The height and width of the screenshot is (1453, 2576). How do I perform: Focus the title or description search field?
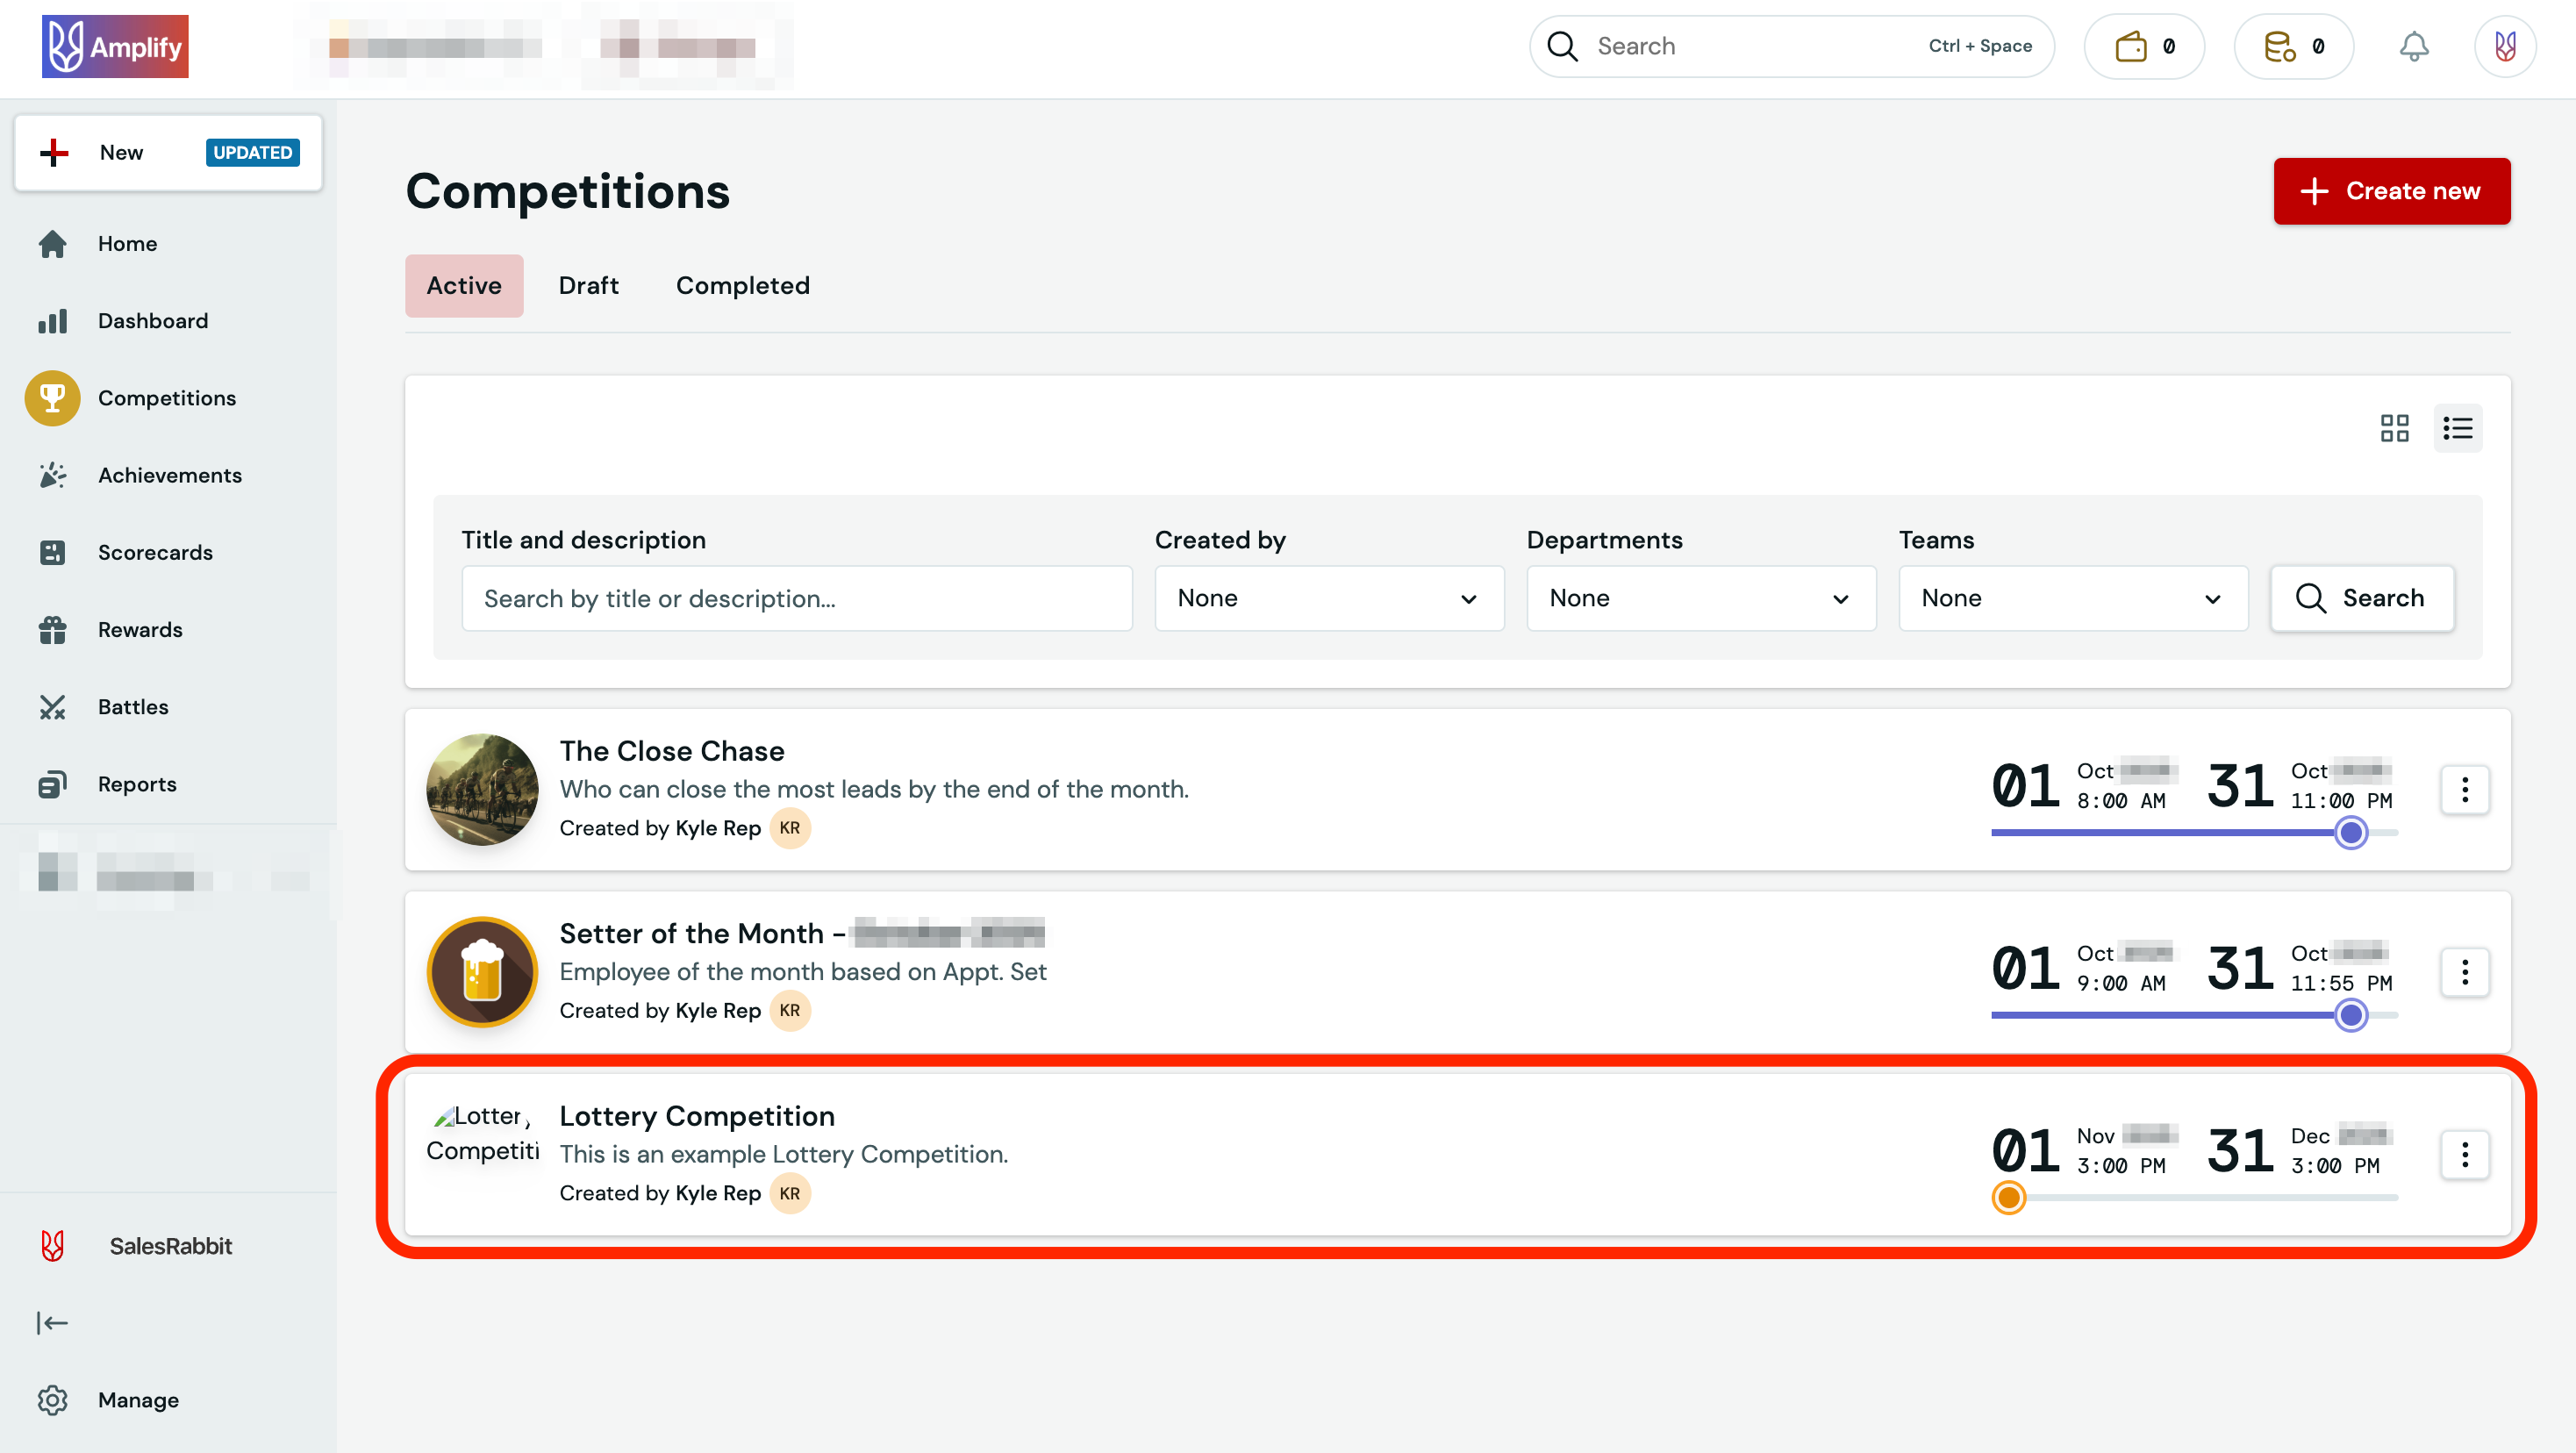coord(796,598)
